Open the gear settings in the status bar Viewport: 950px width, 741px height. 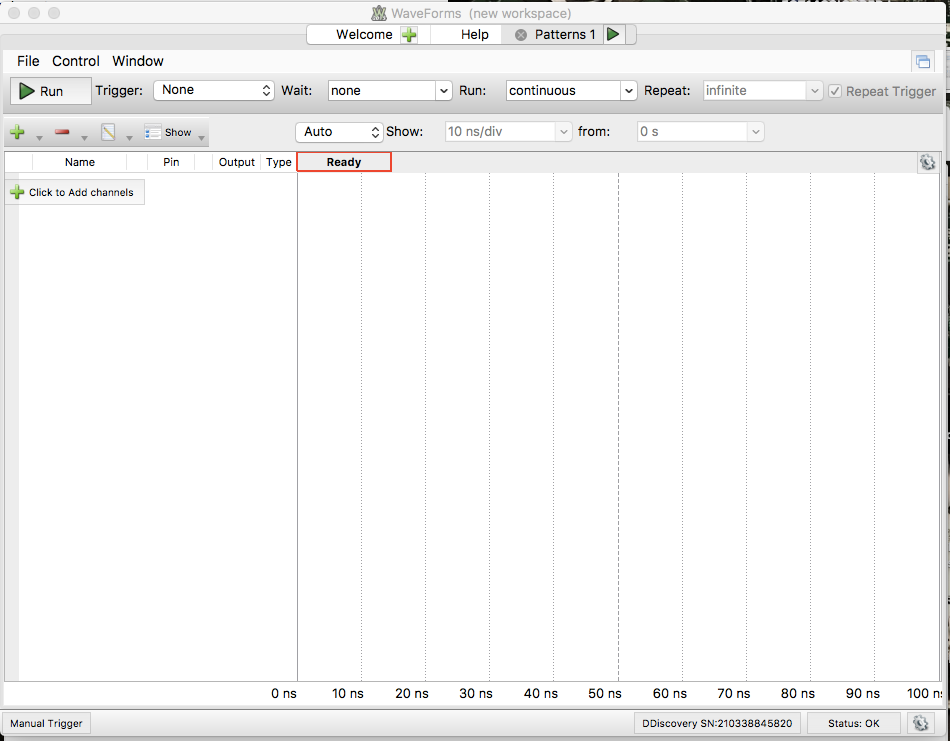click(x=920, y=723)
